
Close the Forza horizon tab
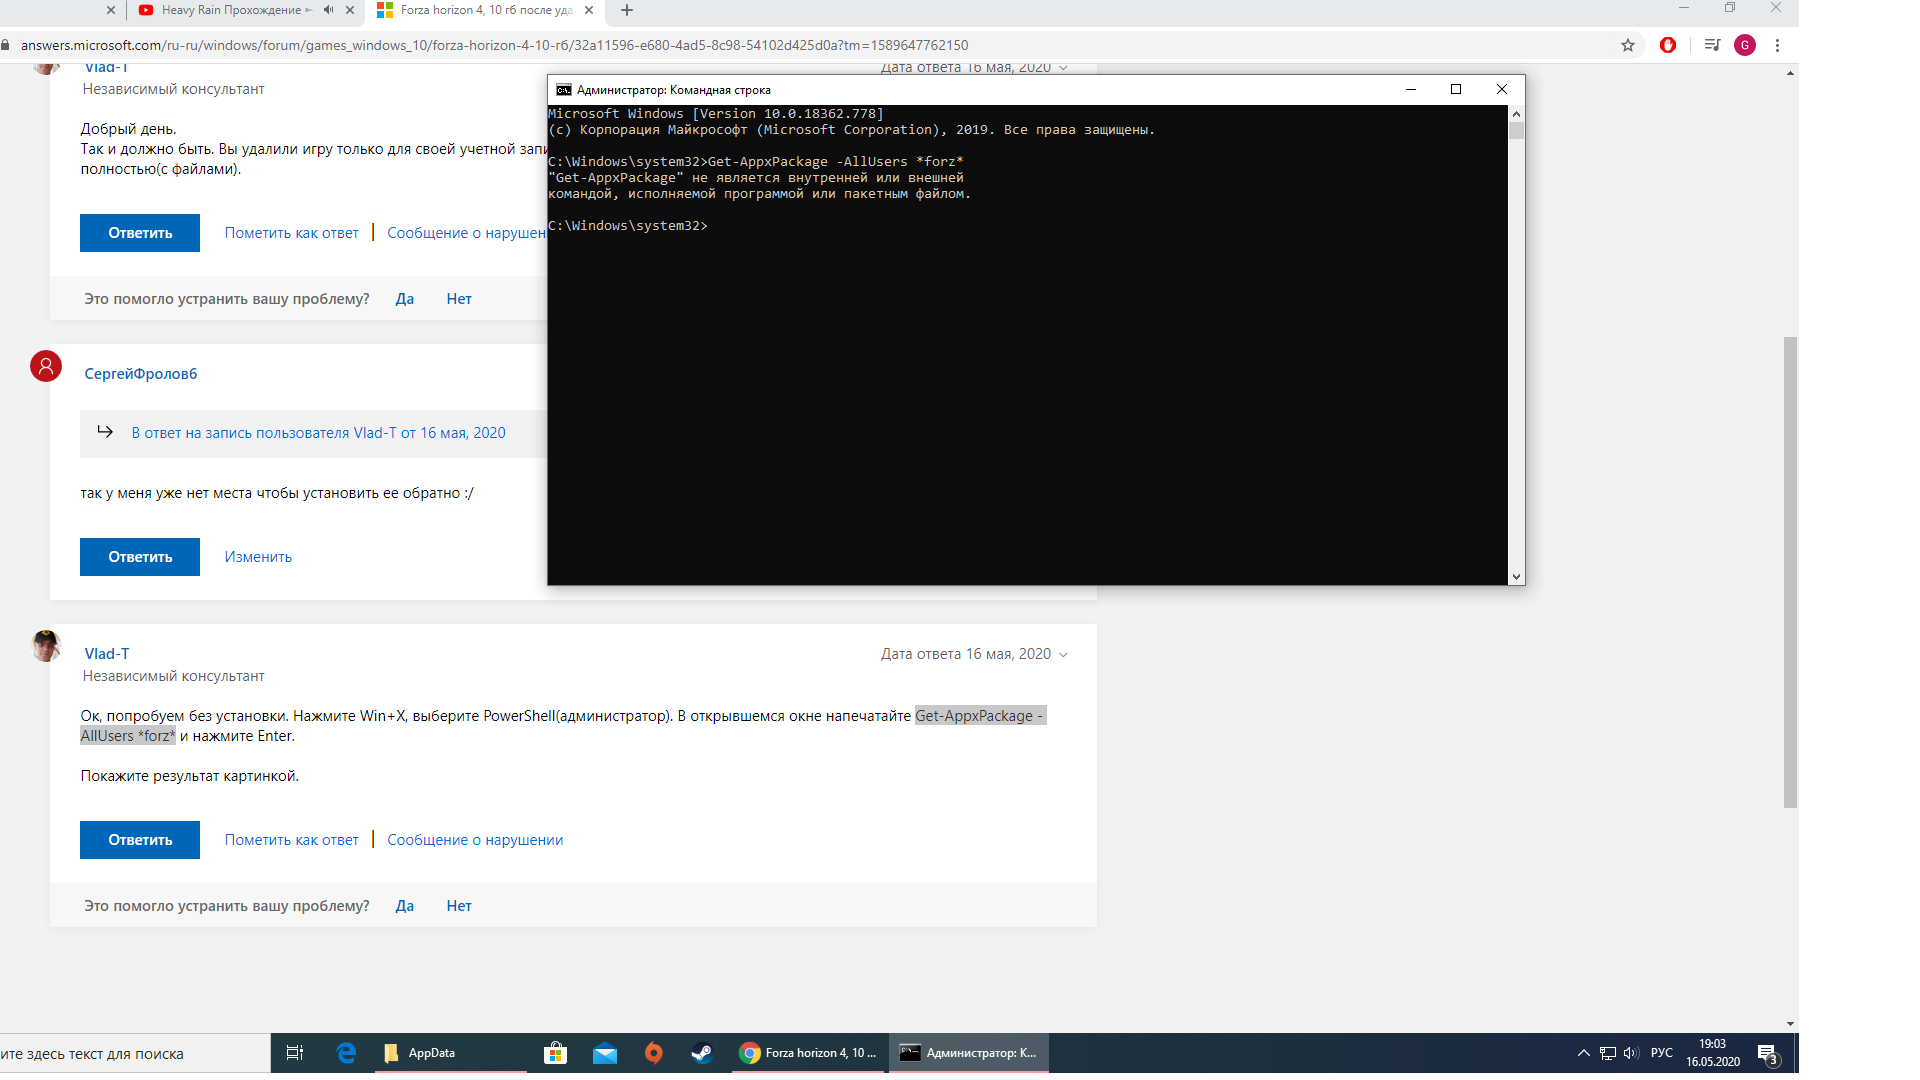tap(589, 10)
